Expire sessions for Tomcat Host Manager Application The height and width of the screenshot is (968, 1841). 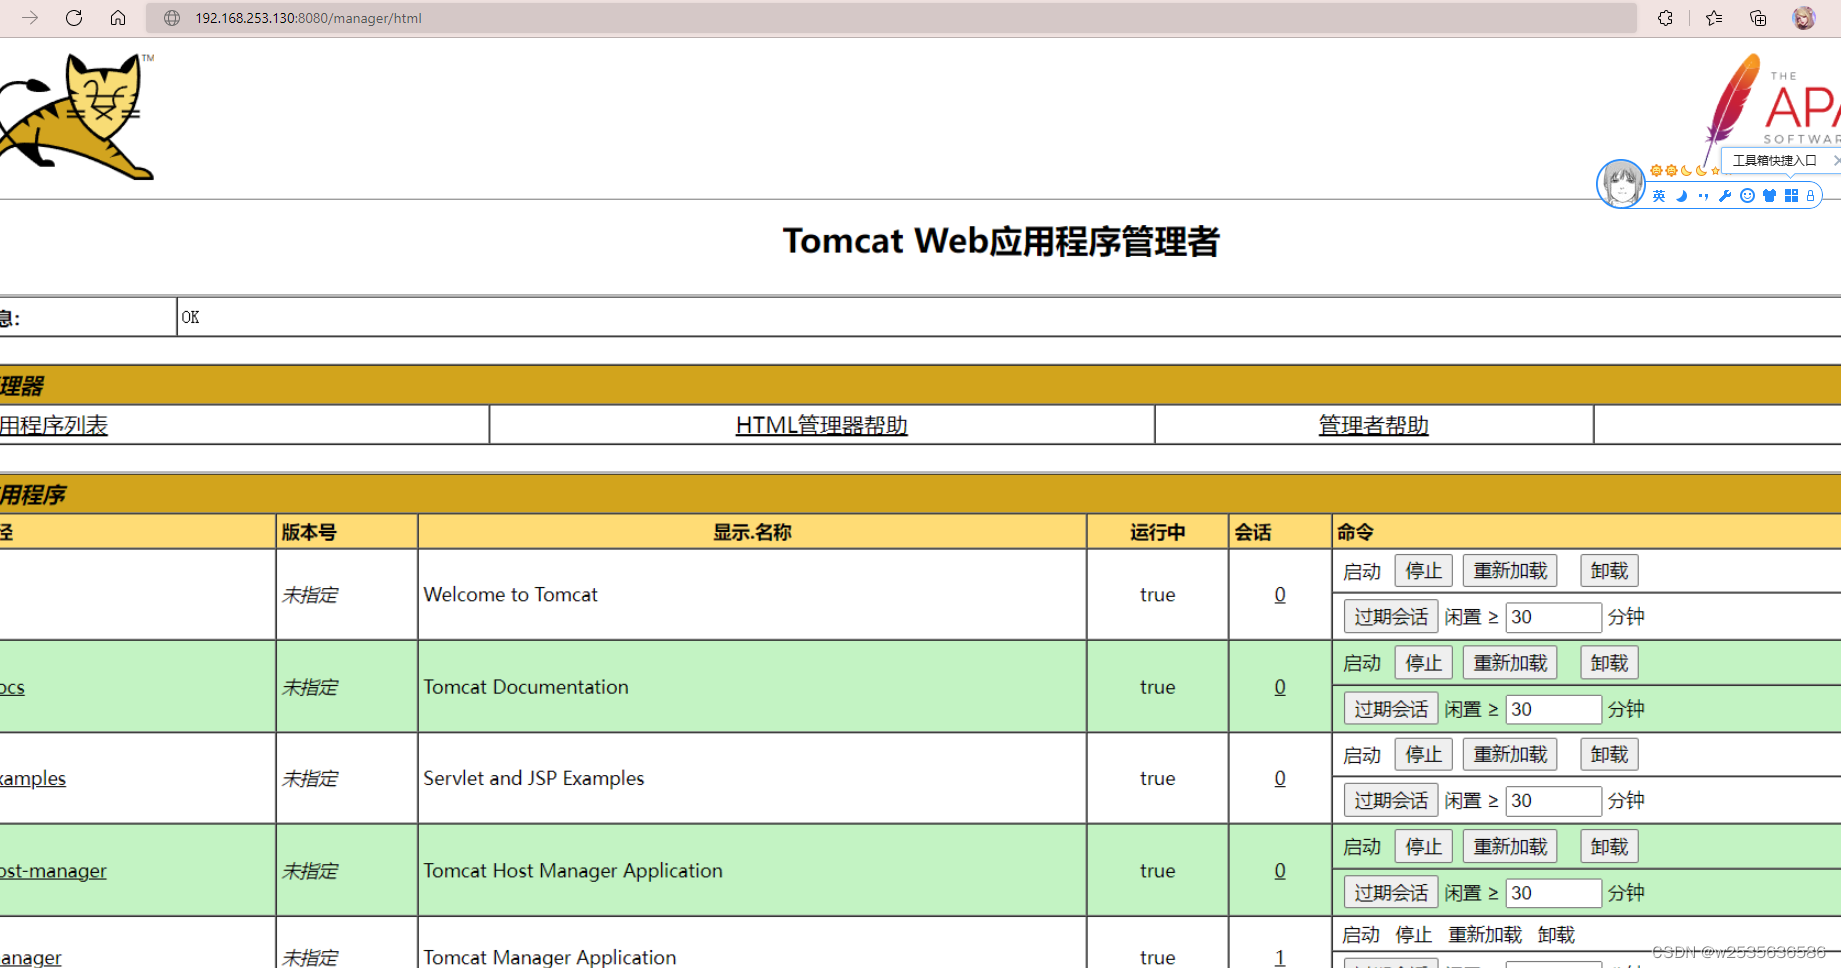click(1391, 893)
